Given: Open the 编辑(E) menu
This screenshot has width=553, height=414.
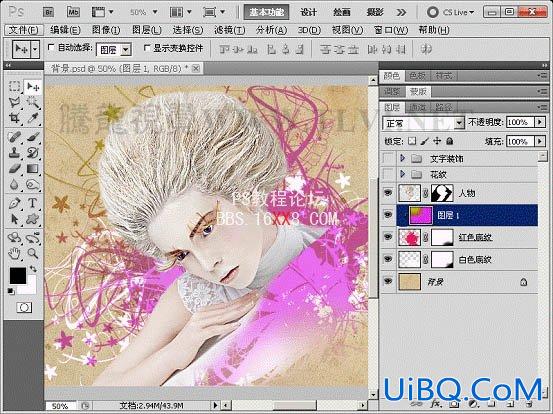Looking at the screenshot, I should pyautogui.click(x=65, y=30).
